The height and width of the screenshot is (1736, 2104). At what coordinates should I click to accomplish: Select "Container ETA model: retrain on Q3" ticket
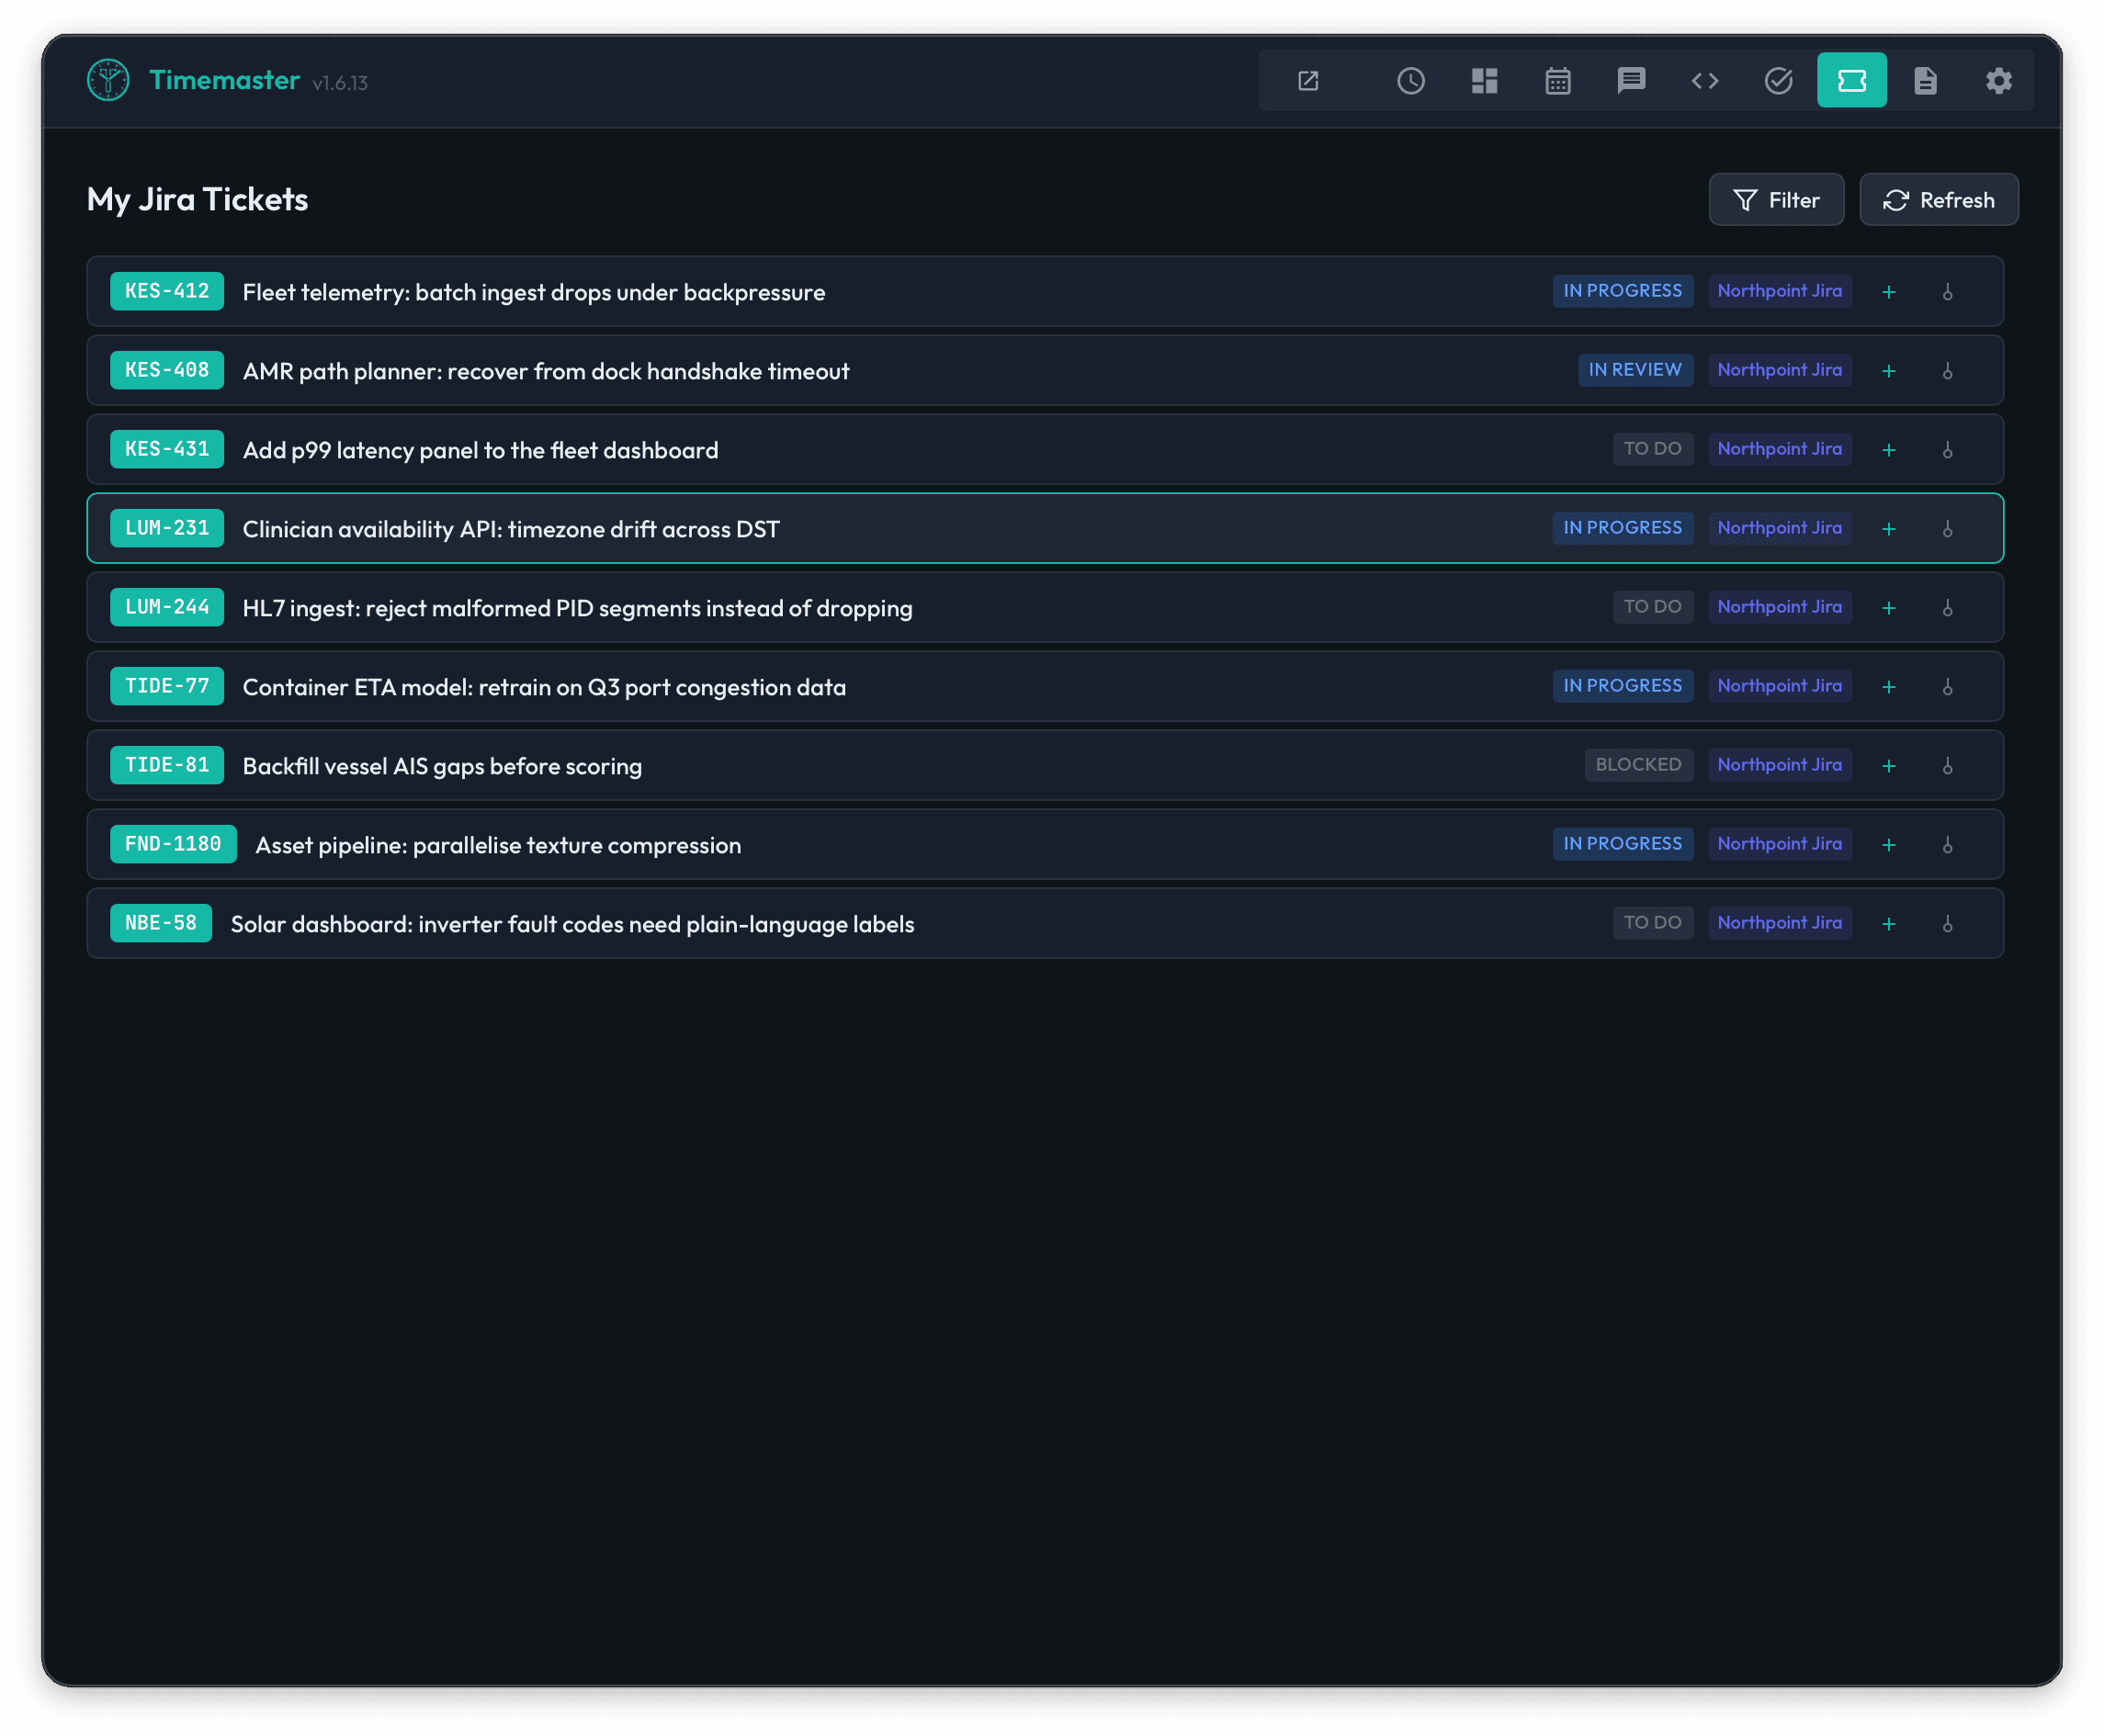[545, 687]
